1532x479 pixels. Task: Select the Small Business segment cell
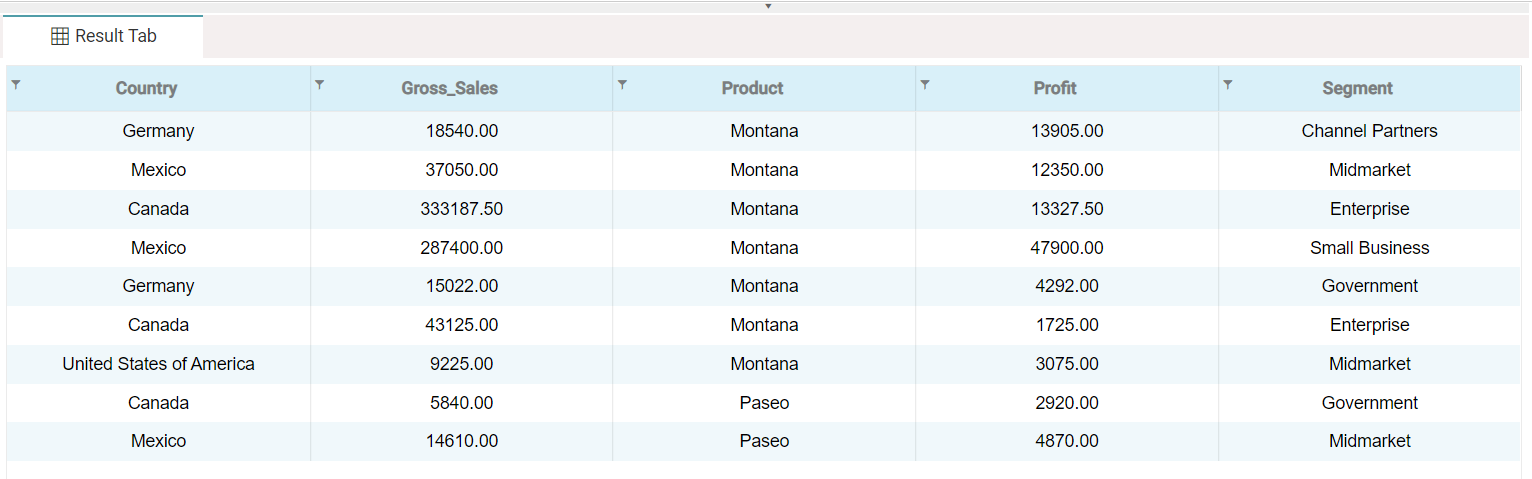[x=1369, y=248]
